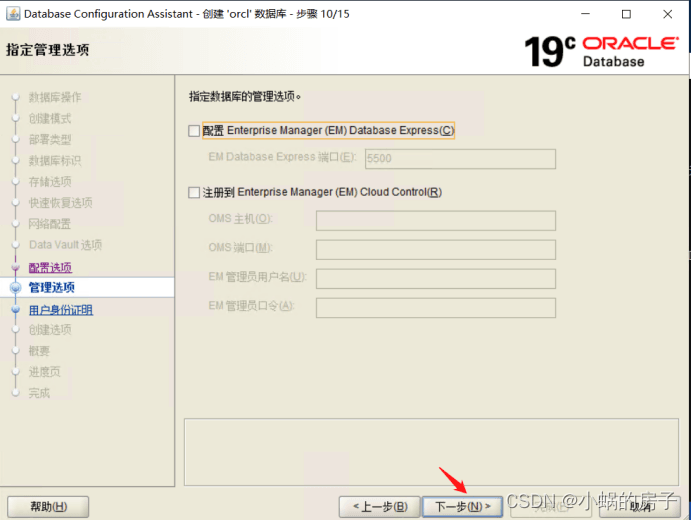Click the OMS host input field

[x=436, y=220]
